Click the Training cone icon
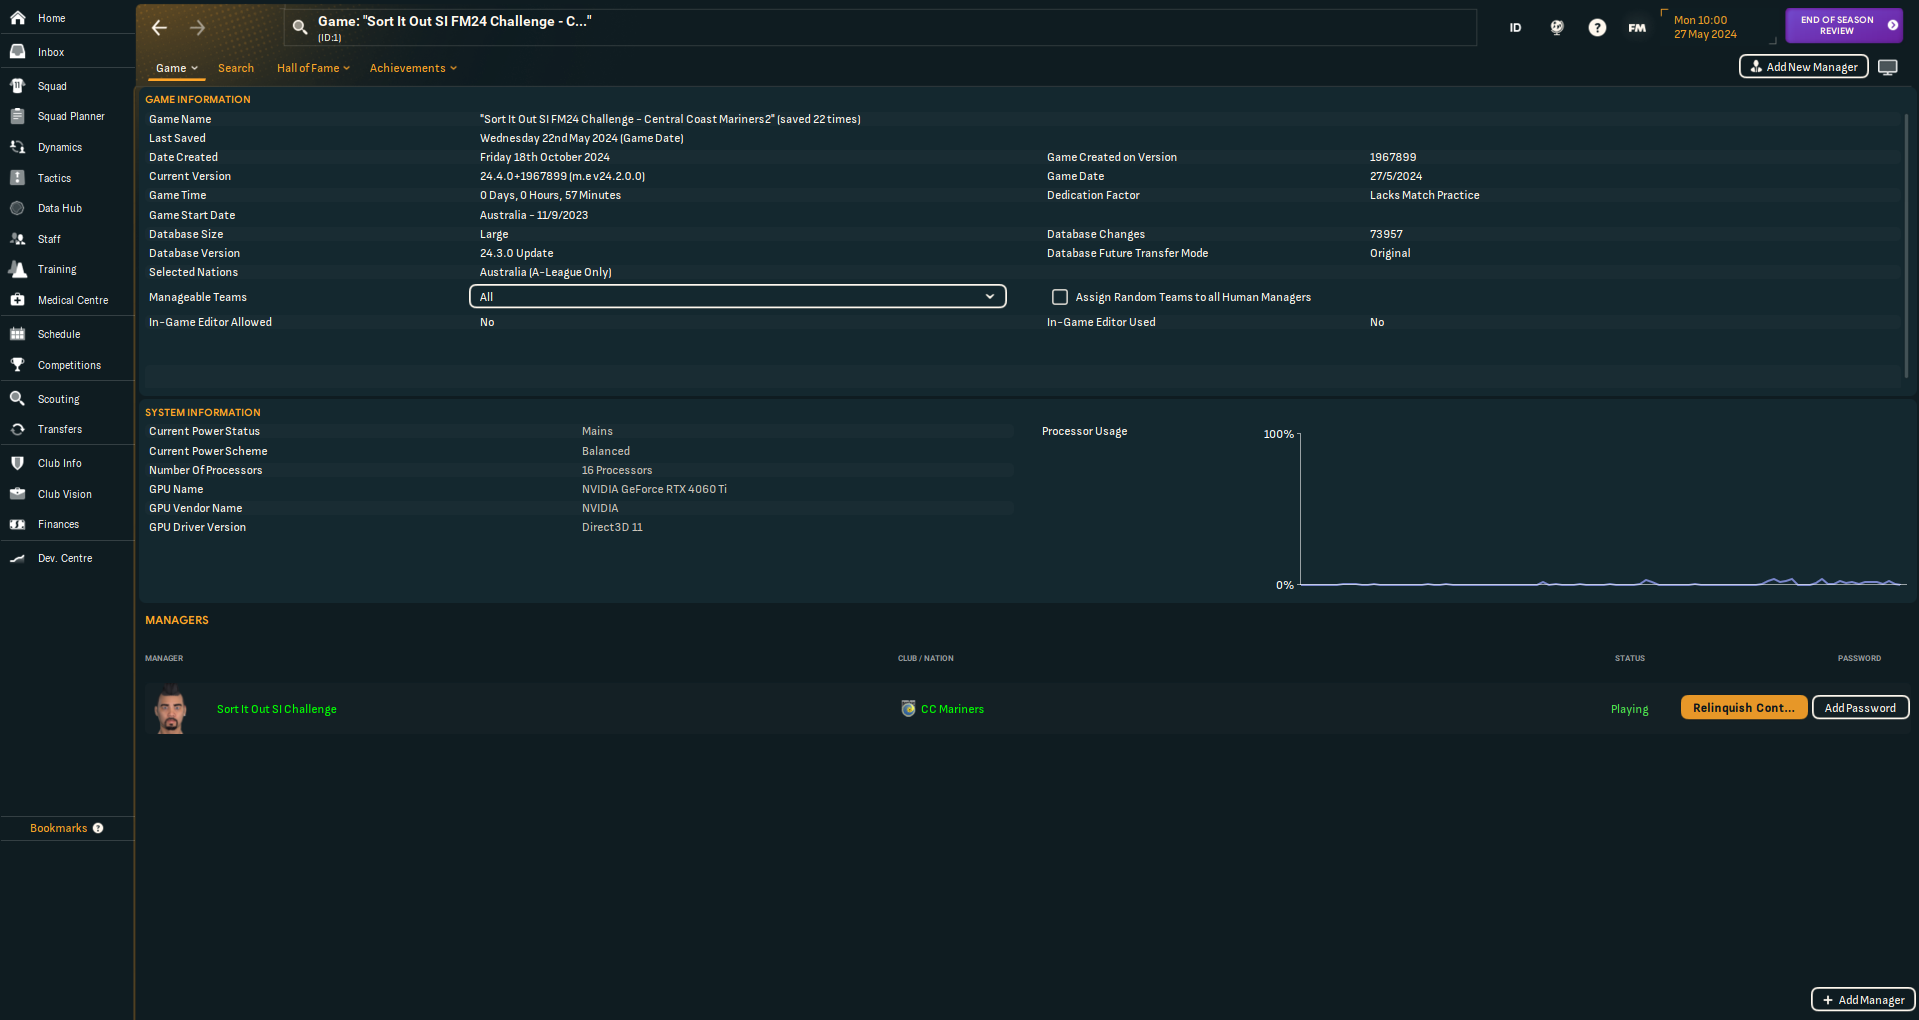The width and height of the screenshot is (1919, 1020). [17, 269]
